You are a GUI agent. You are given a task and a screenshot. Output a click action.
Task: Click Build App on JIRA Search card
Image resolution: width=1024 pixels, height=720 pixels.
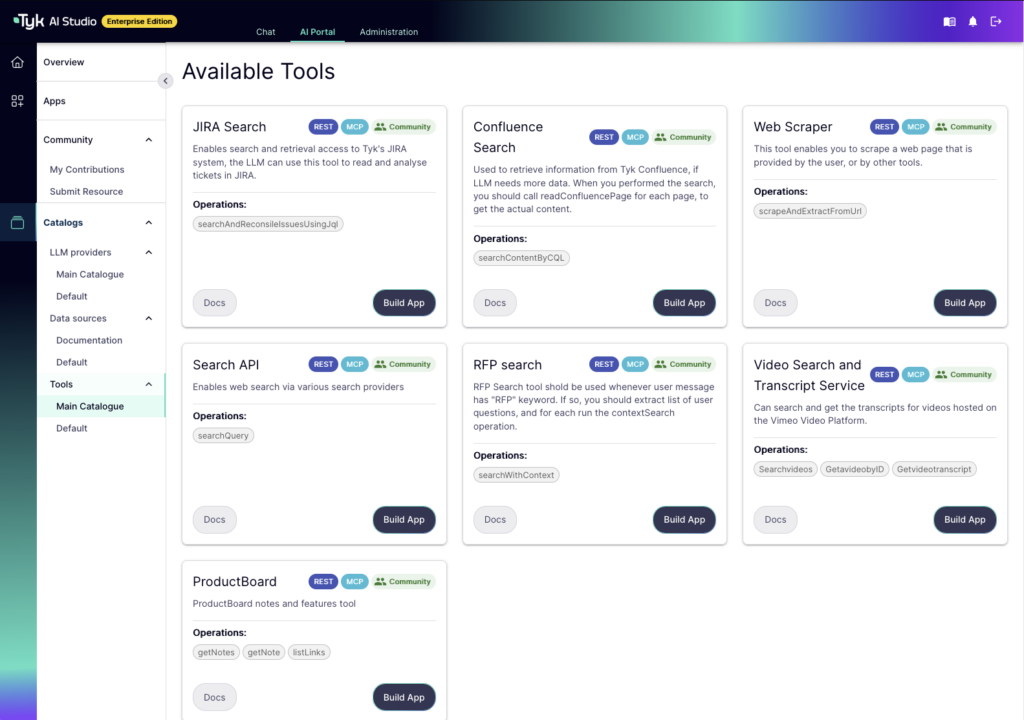[404, 303]
